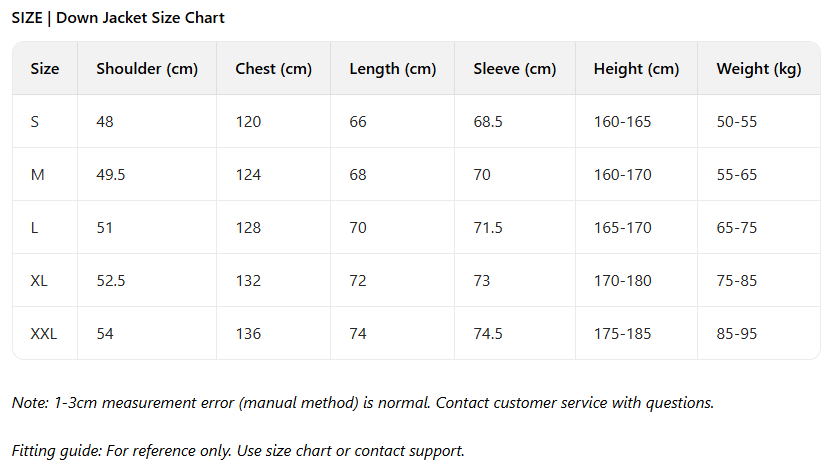The height and width of the screenshot is (472, 828).
Task: Click the Size column header
Action: tap(45, 69)
